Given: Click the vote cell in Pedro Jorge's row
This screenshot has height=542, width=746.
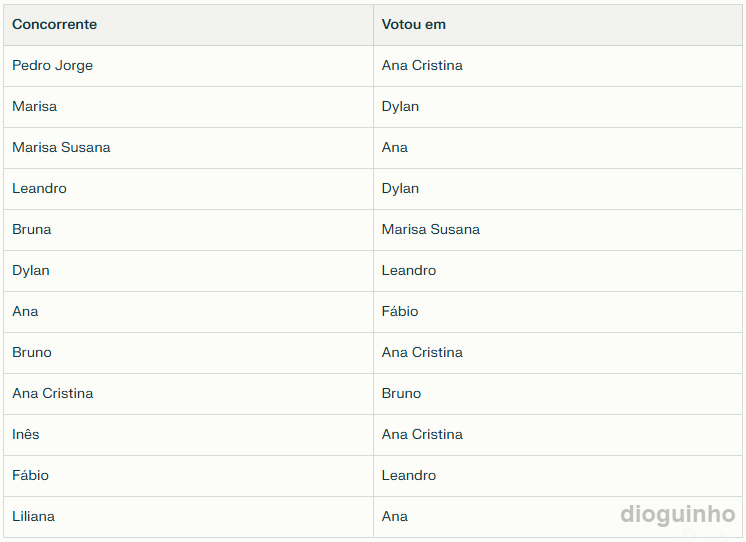Looking at the screenshot, I should click(422, 65).
